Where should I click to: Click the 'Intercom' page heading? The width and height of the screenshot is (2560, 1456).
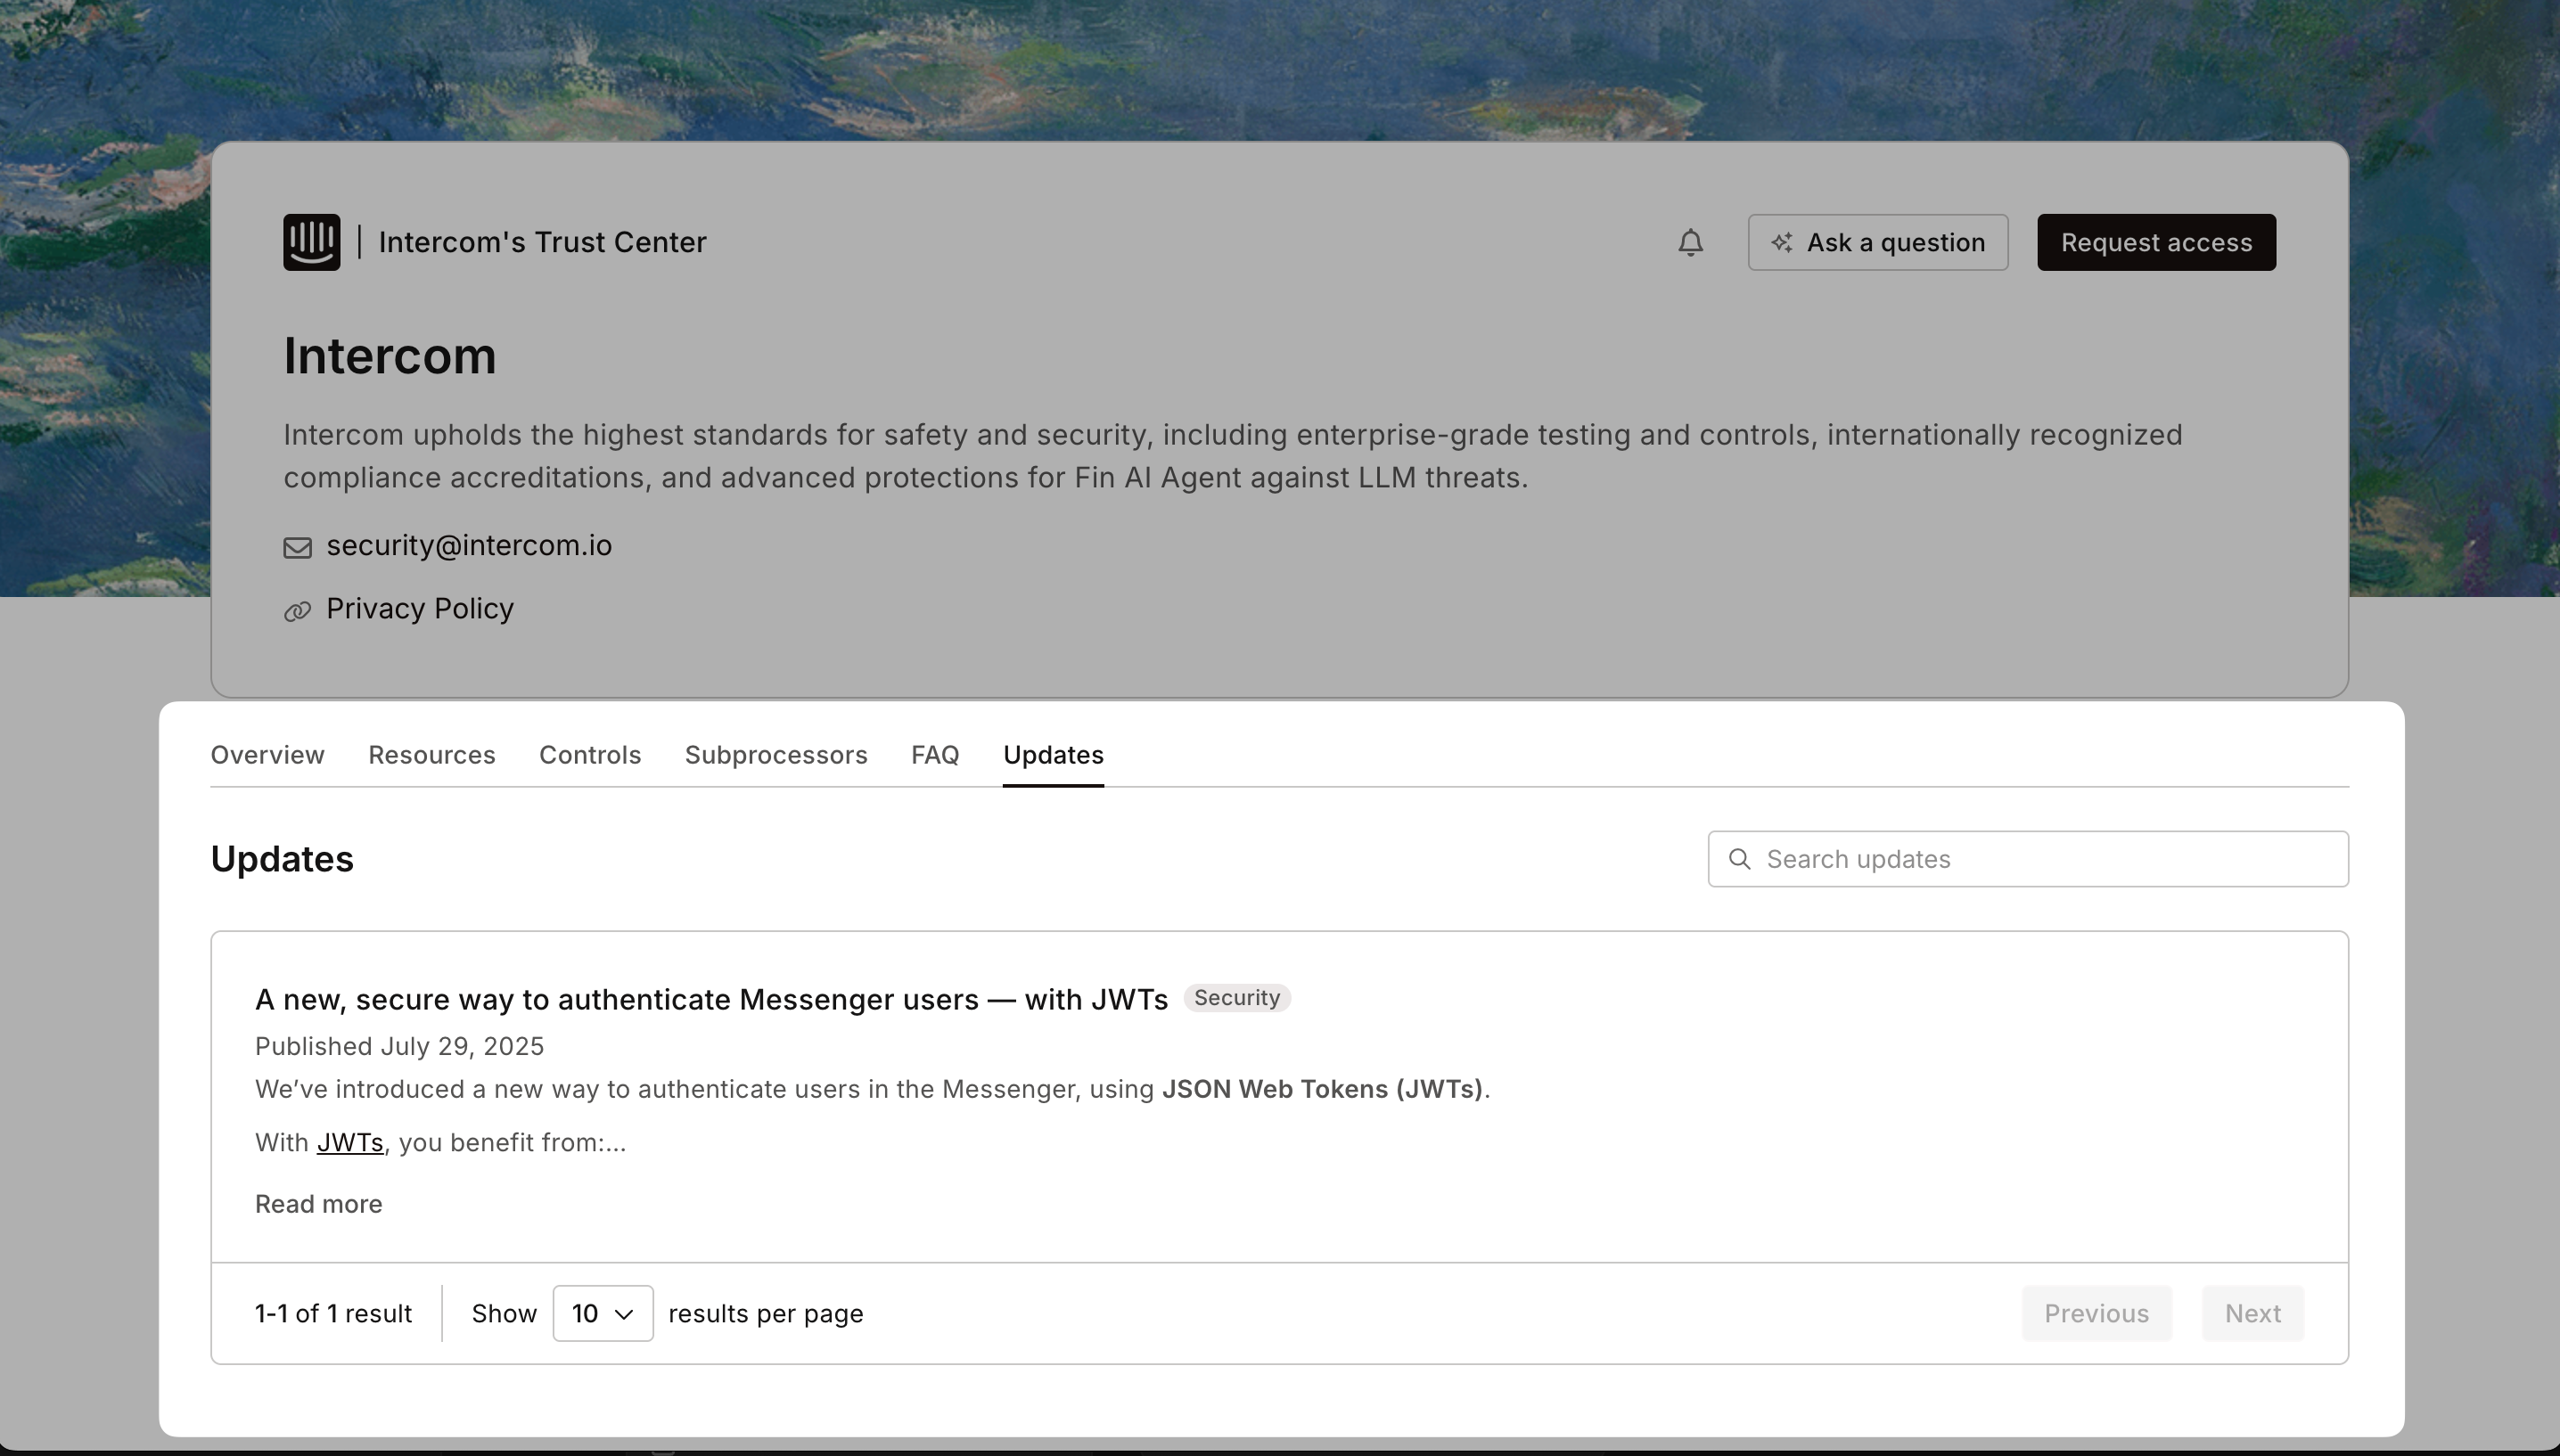(x=390, y=356)
